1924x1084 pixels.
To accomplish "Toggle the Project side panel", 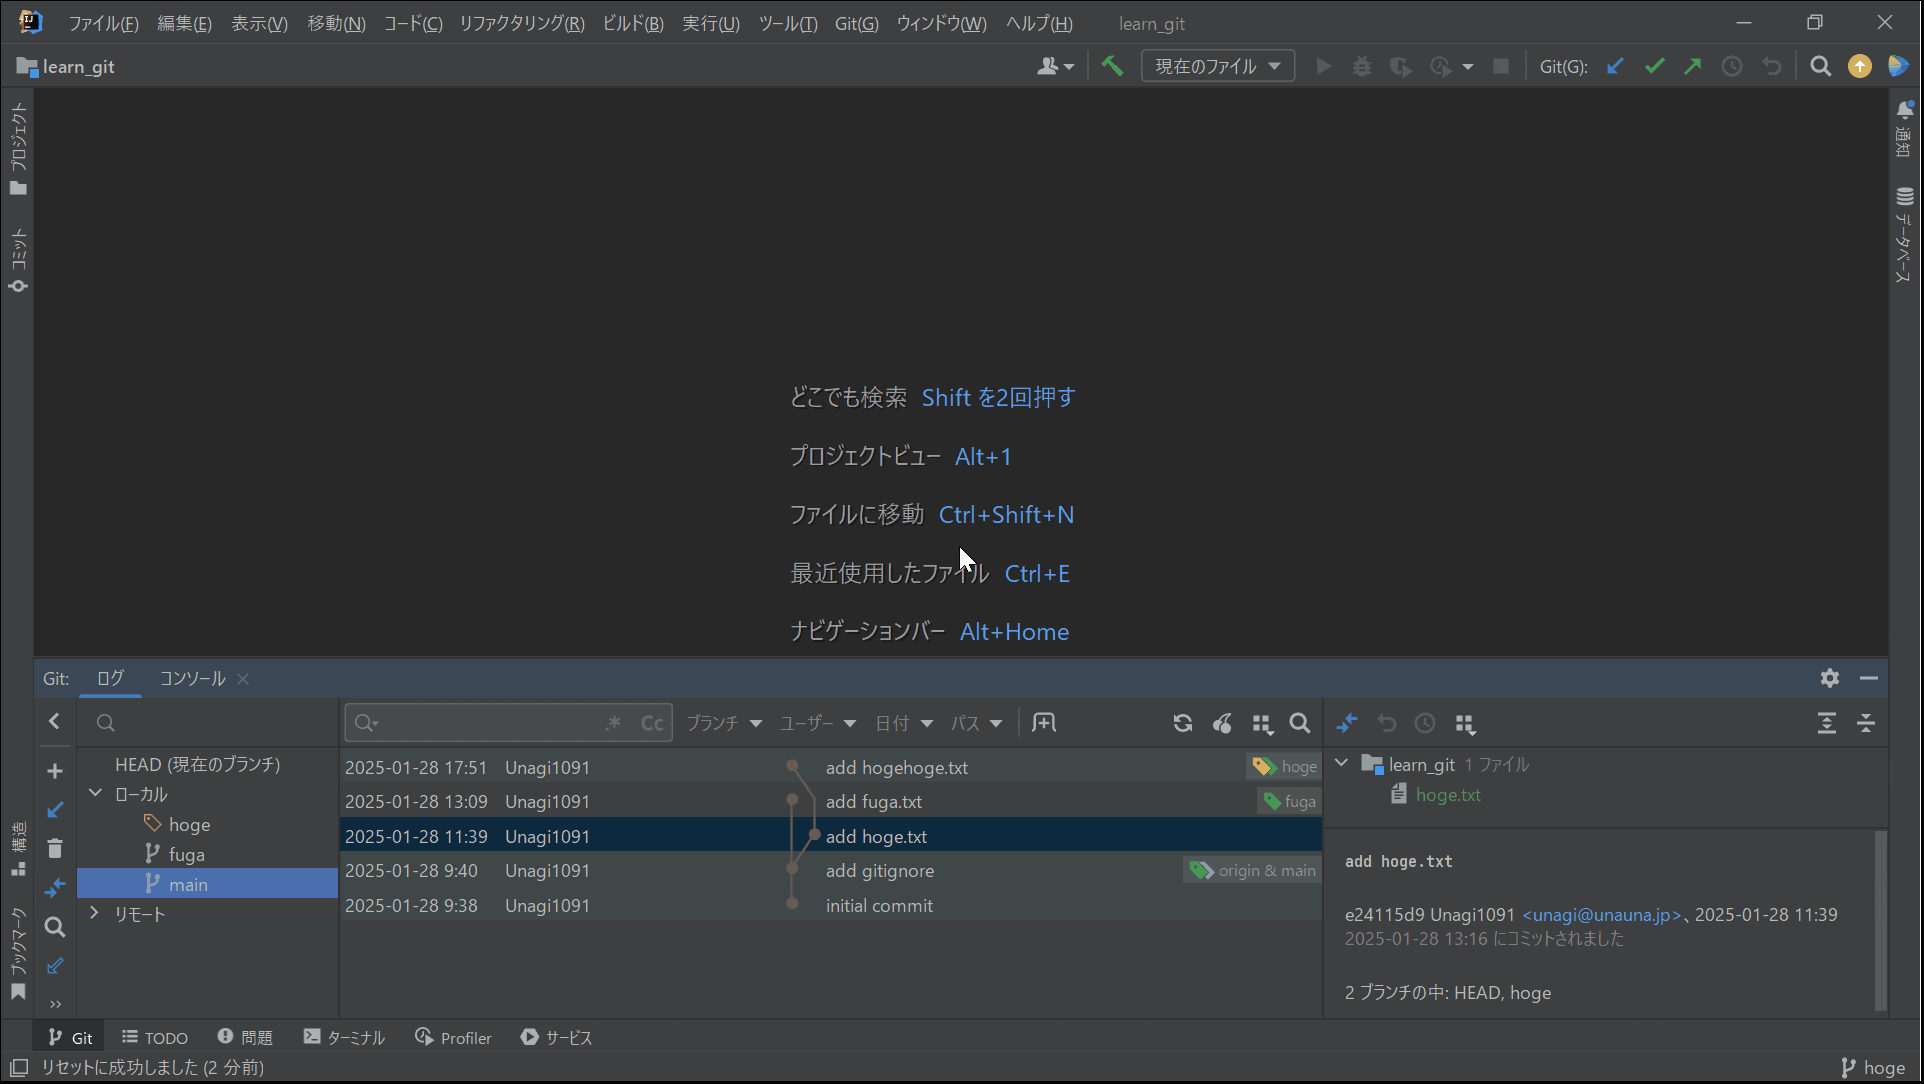I will click(18, 147).
